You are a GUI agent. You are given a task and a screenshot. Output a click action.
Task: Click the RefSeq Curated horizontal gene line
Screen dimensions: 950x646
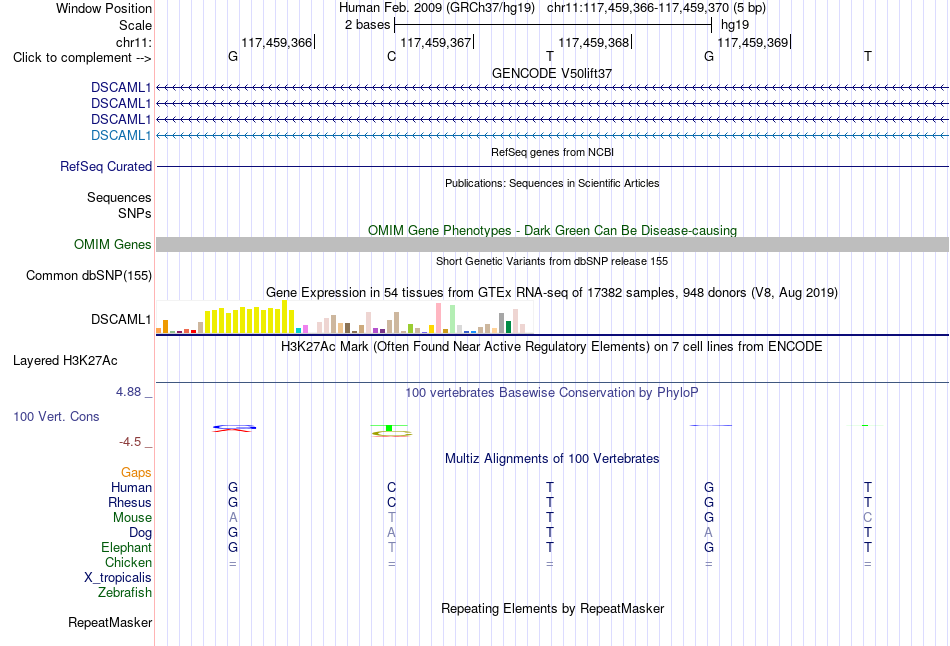click(552, 166)
